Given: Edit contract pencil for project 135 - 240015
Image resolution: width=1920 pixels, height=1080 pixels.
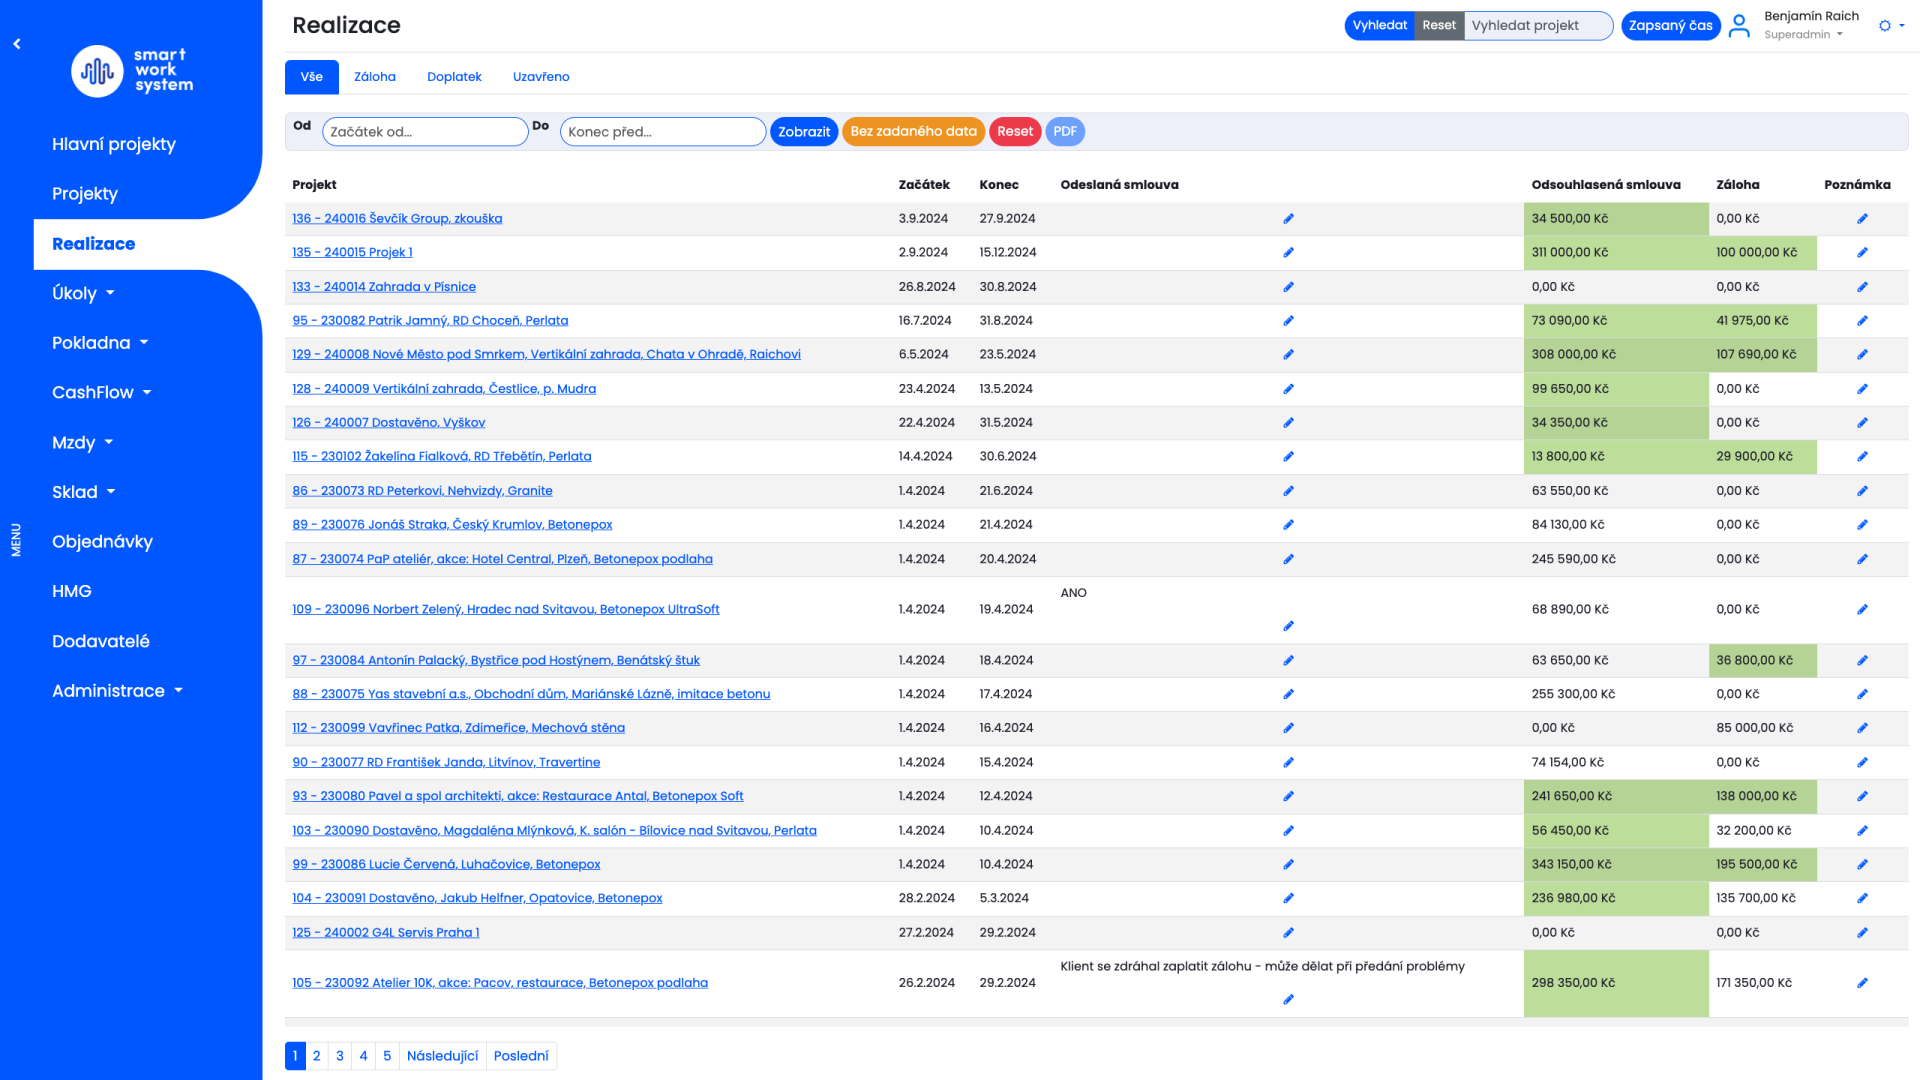Looking at the screenshot, I should 1288,253.
